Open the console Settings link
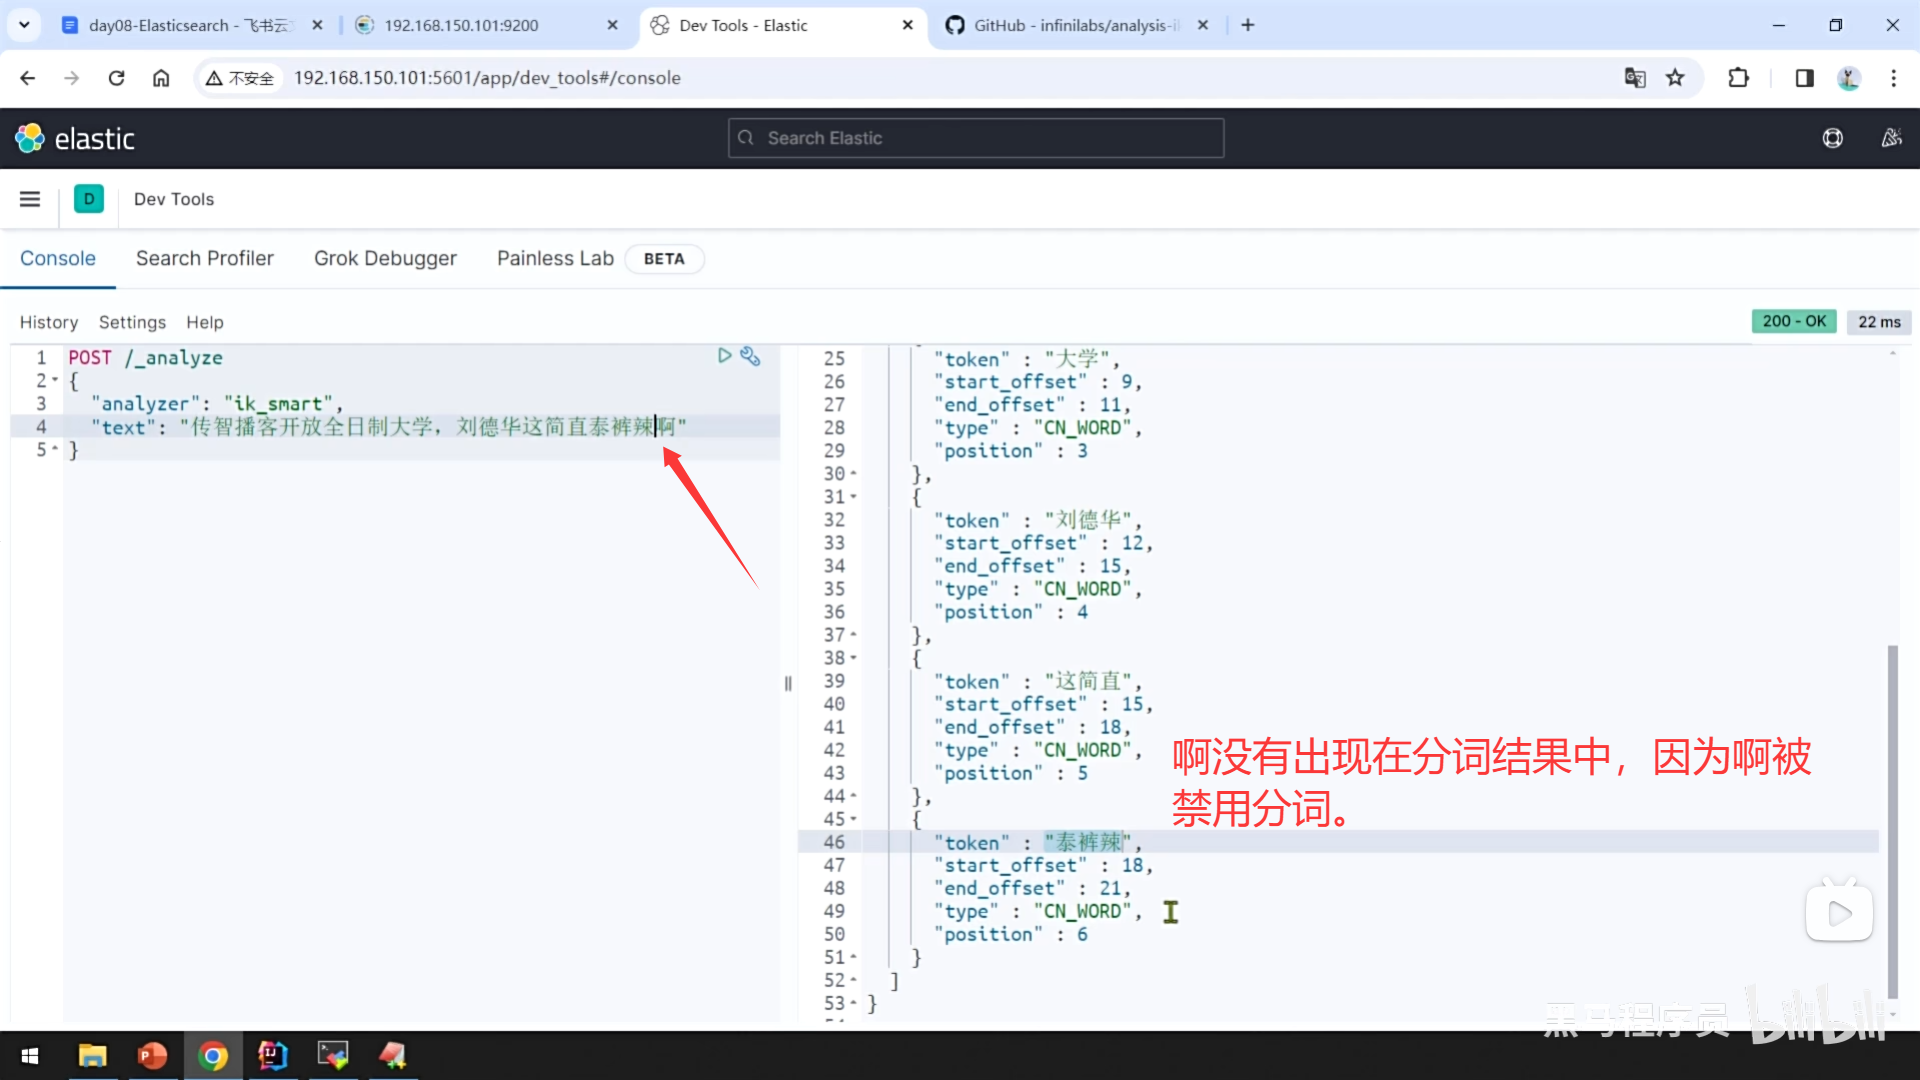 point(132,322)
